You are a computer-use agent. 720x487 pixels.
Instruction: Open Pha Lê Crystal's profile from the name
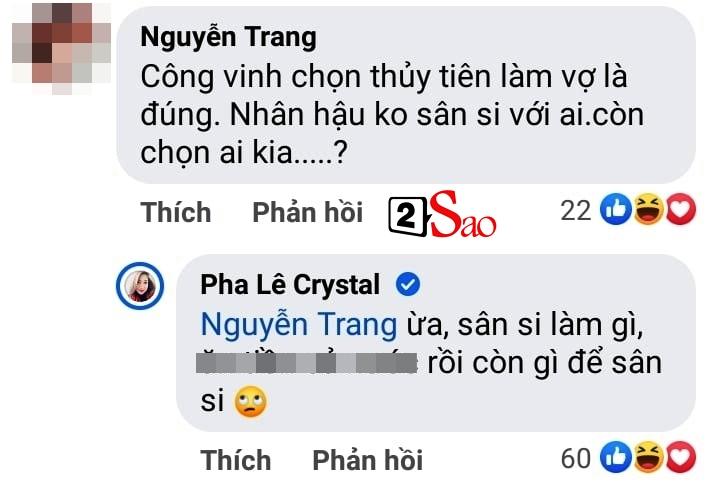[290, 285]
